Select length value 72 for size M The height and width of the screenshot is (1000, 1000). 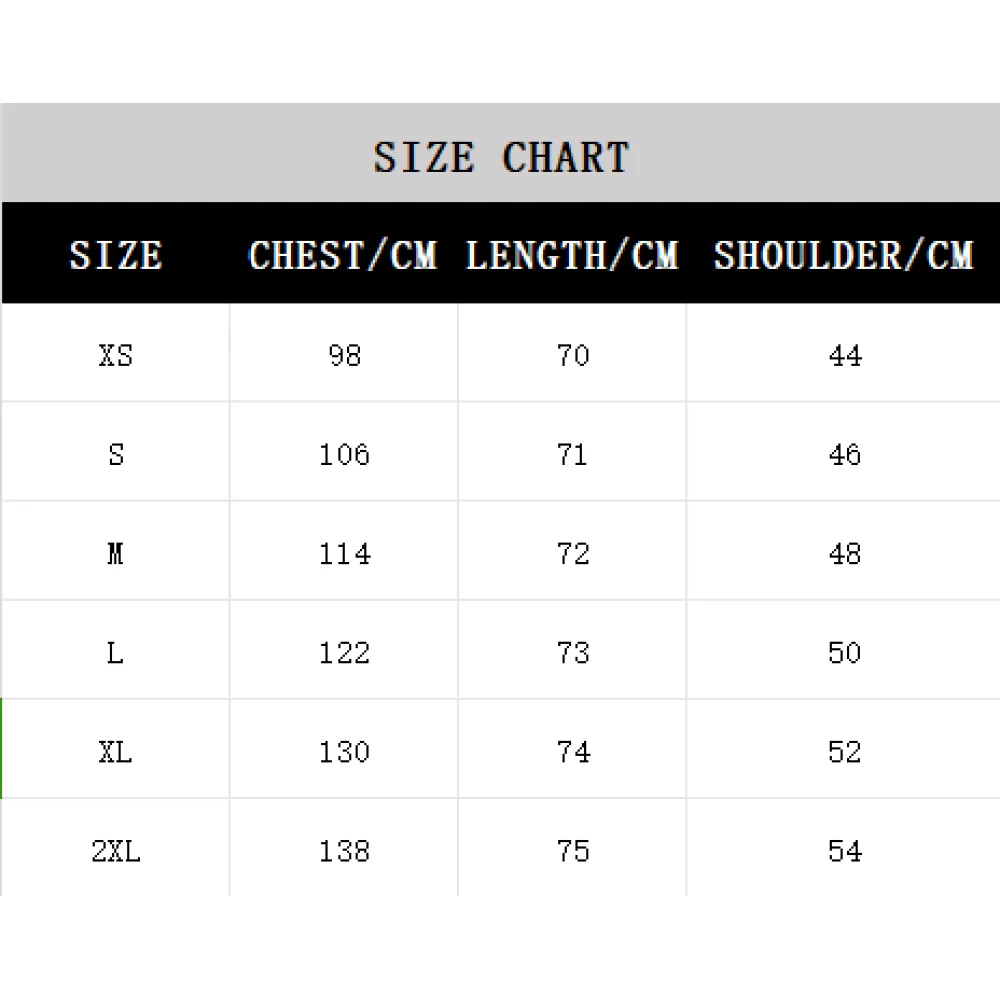[x=573, y=553]
